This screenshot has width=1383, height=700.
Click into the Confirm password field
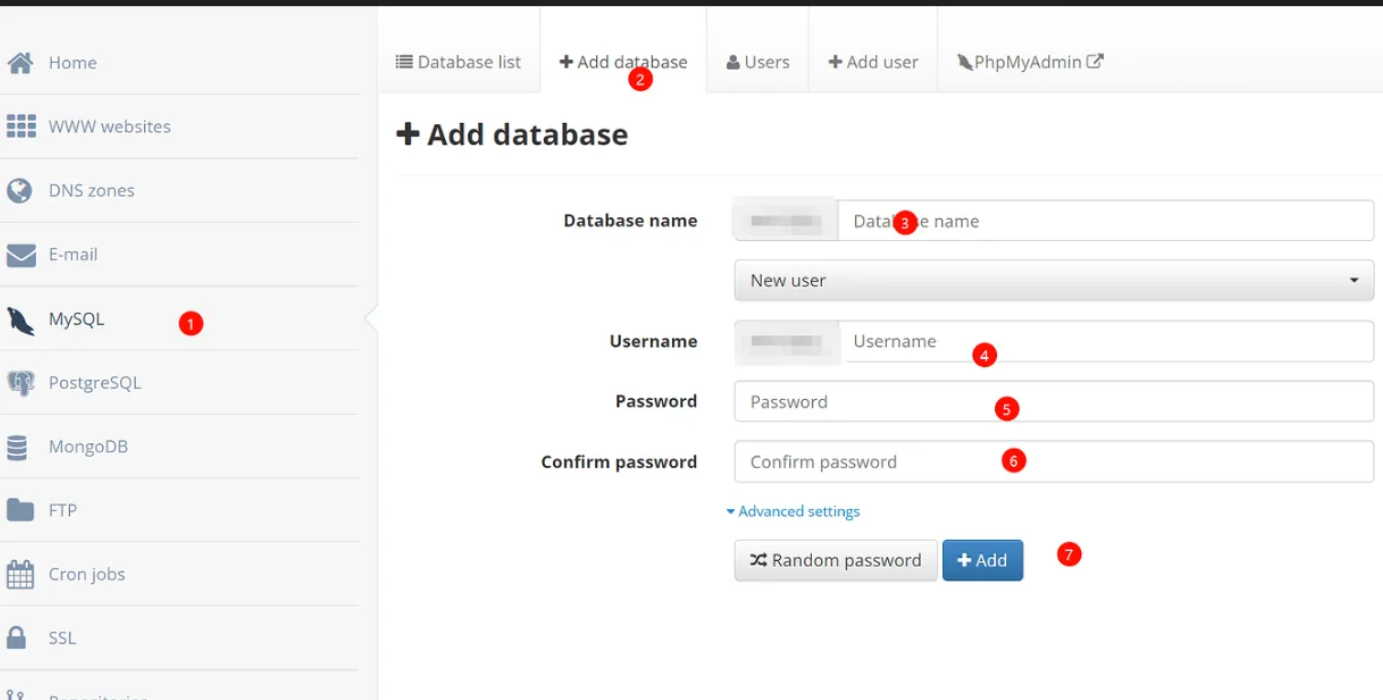pyautogui.click(x=1053, y=462)
